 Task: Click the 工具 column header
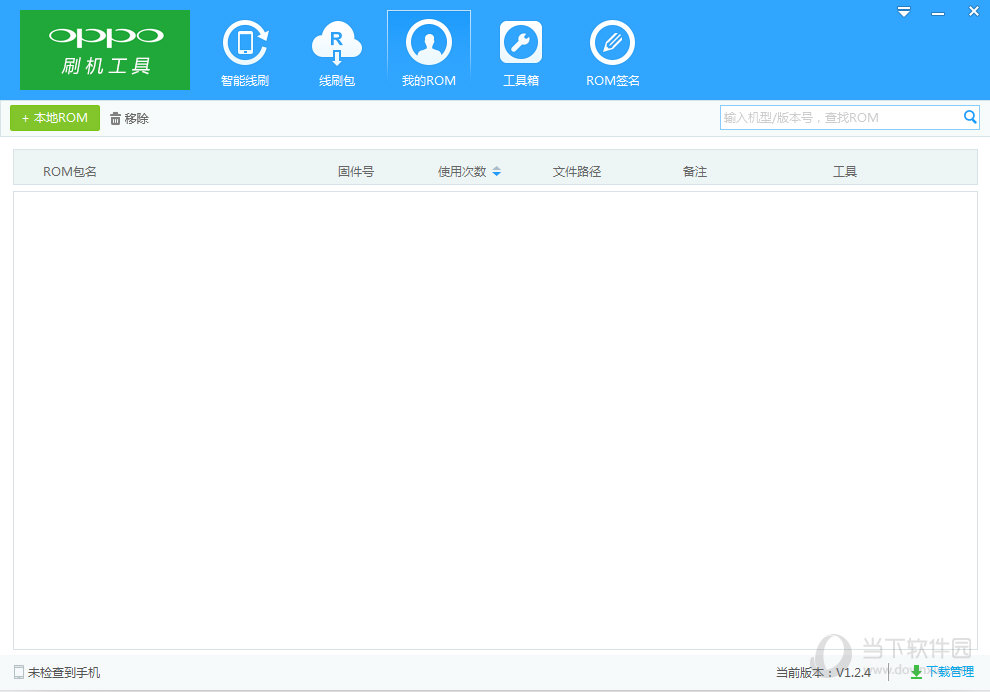click(x=845, y=172)
